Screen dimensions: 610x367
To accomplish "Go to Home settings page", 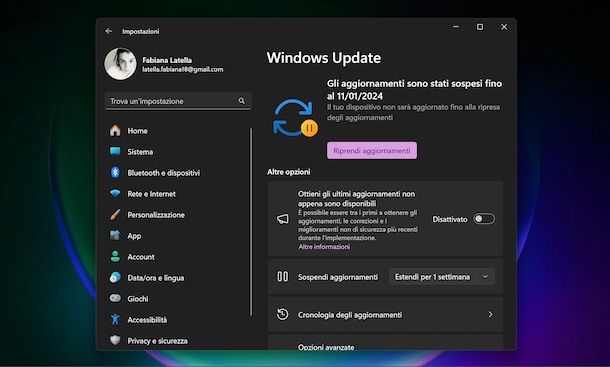I will click(137, 131).
